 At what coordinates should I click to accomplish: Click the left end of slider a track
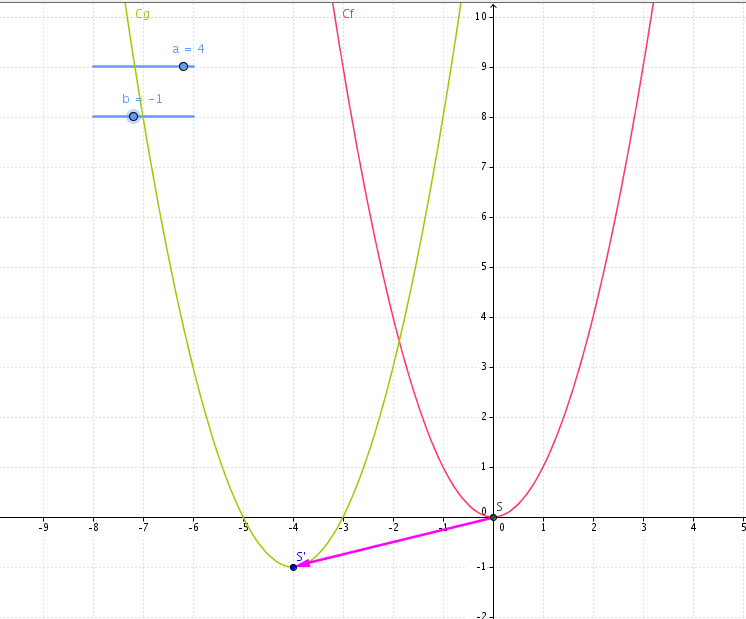(93, 66)
